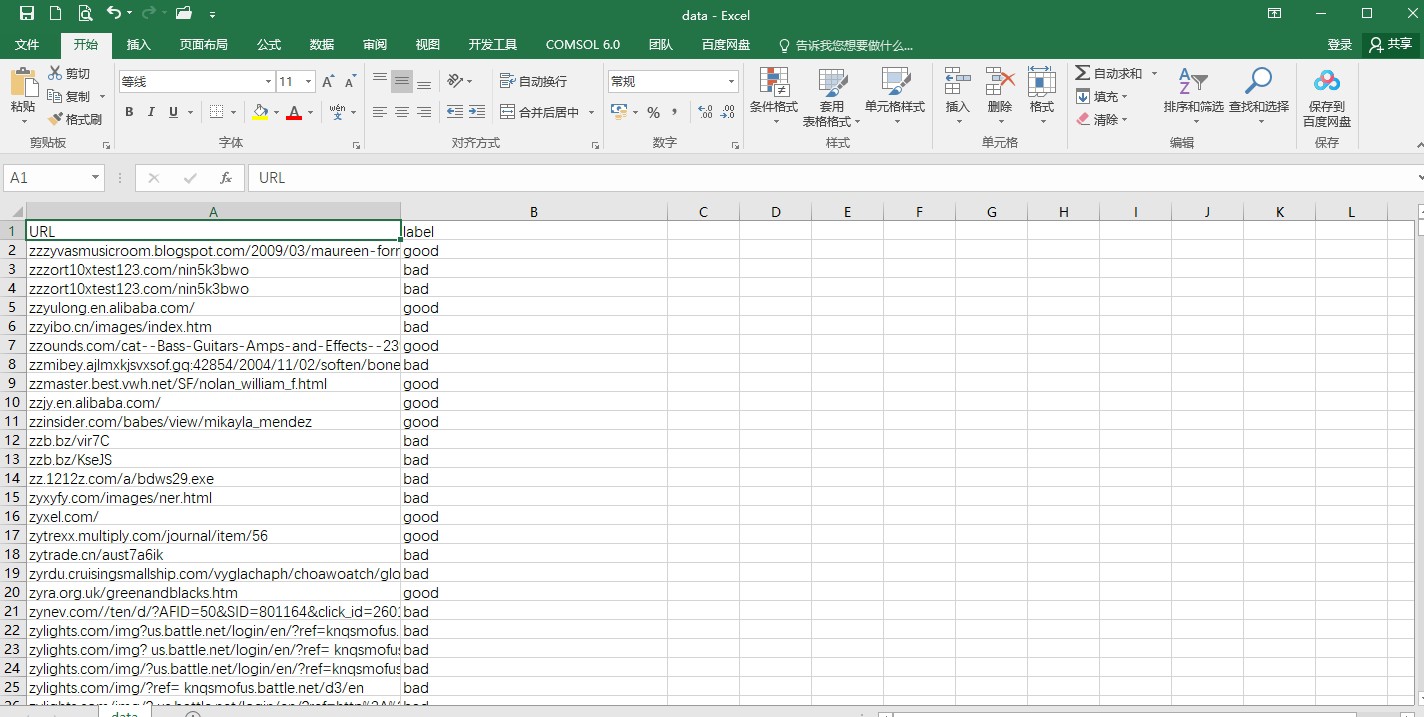Toggle bottom vertical alignment
The width and height of the screenshot is (1424, 717).
pyautogui.click(x=424, y=81)
